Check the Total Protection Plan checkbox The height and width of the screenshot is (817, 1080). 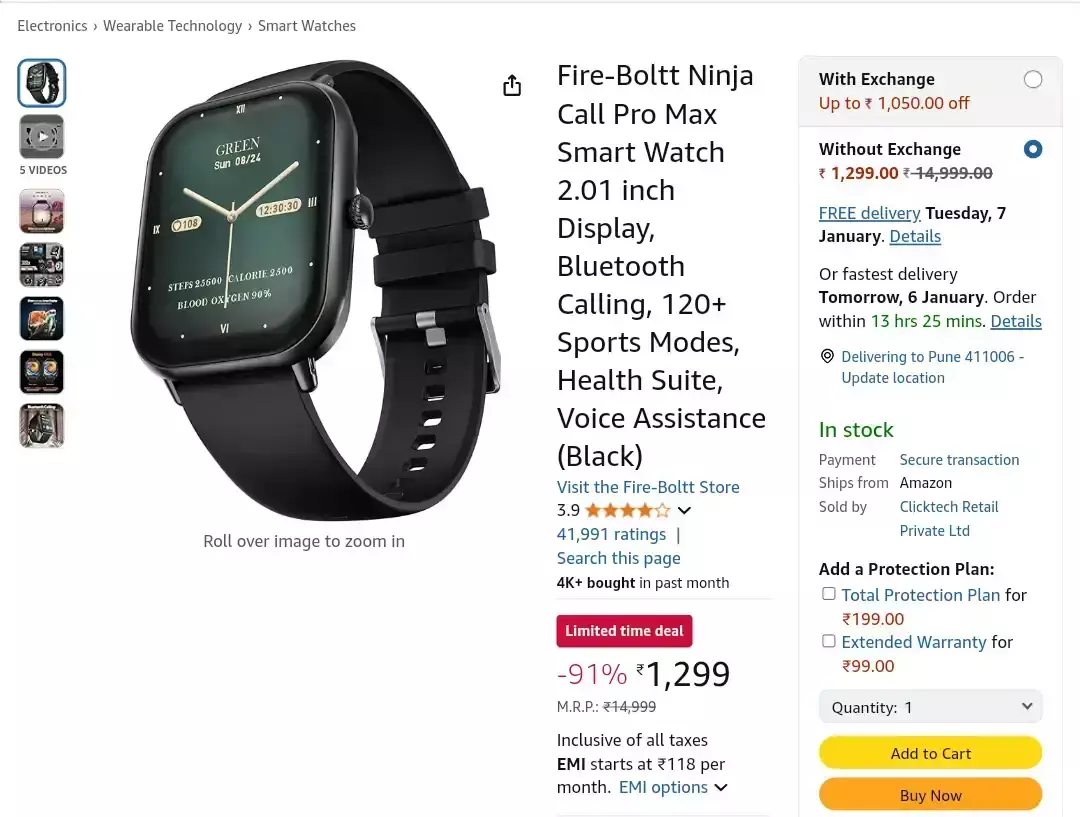tap(829, 594)
